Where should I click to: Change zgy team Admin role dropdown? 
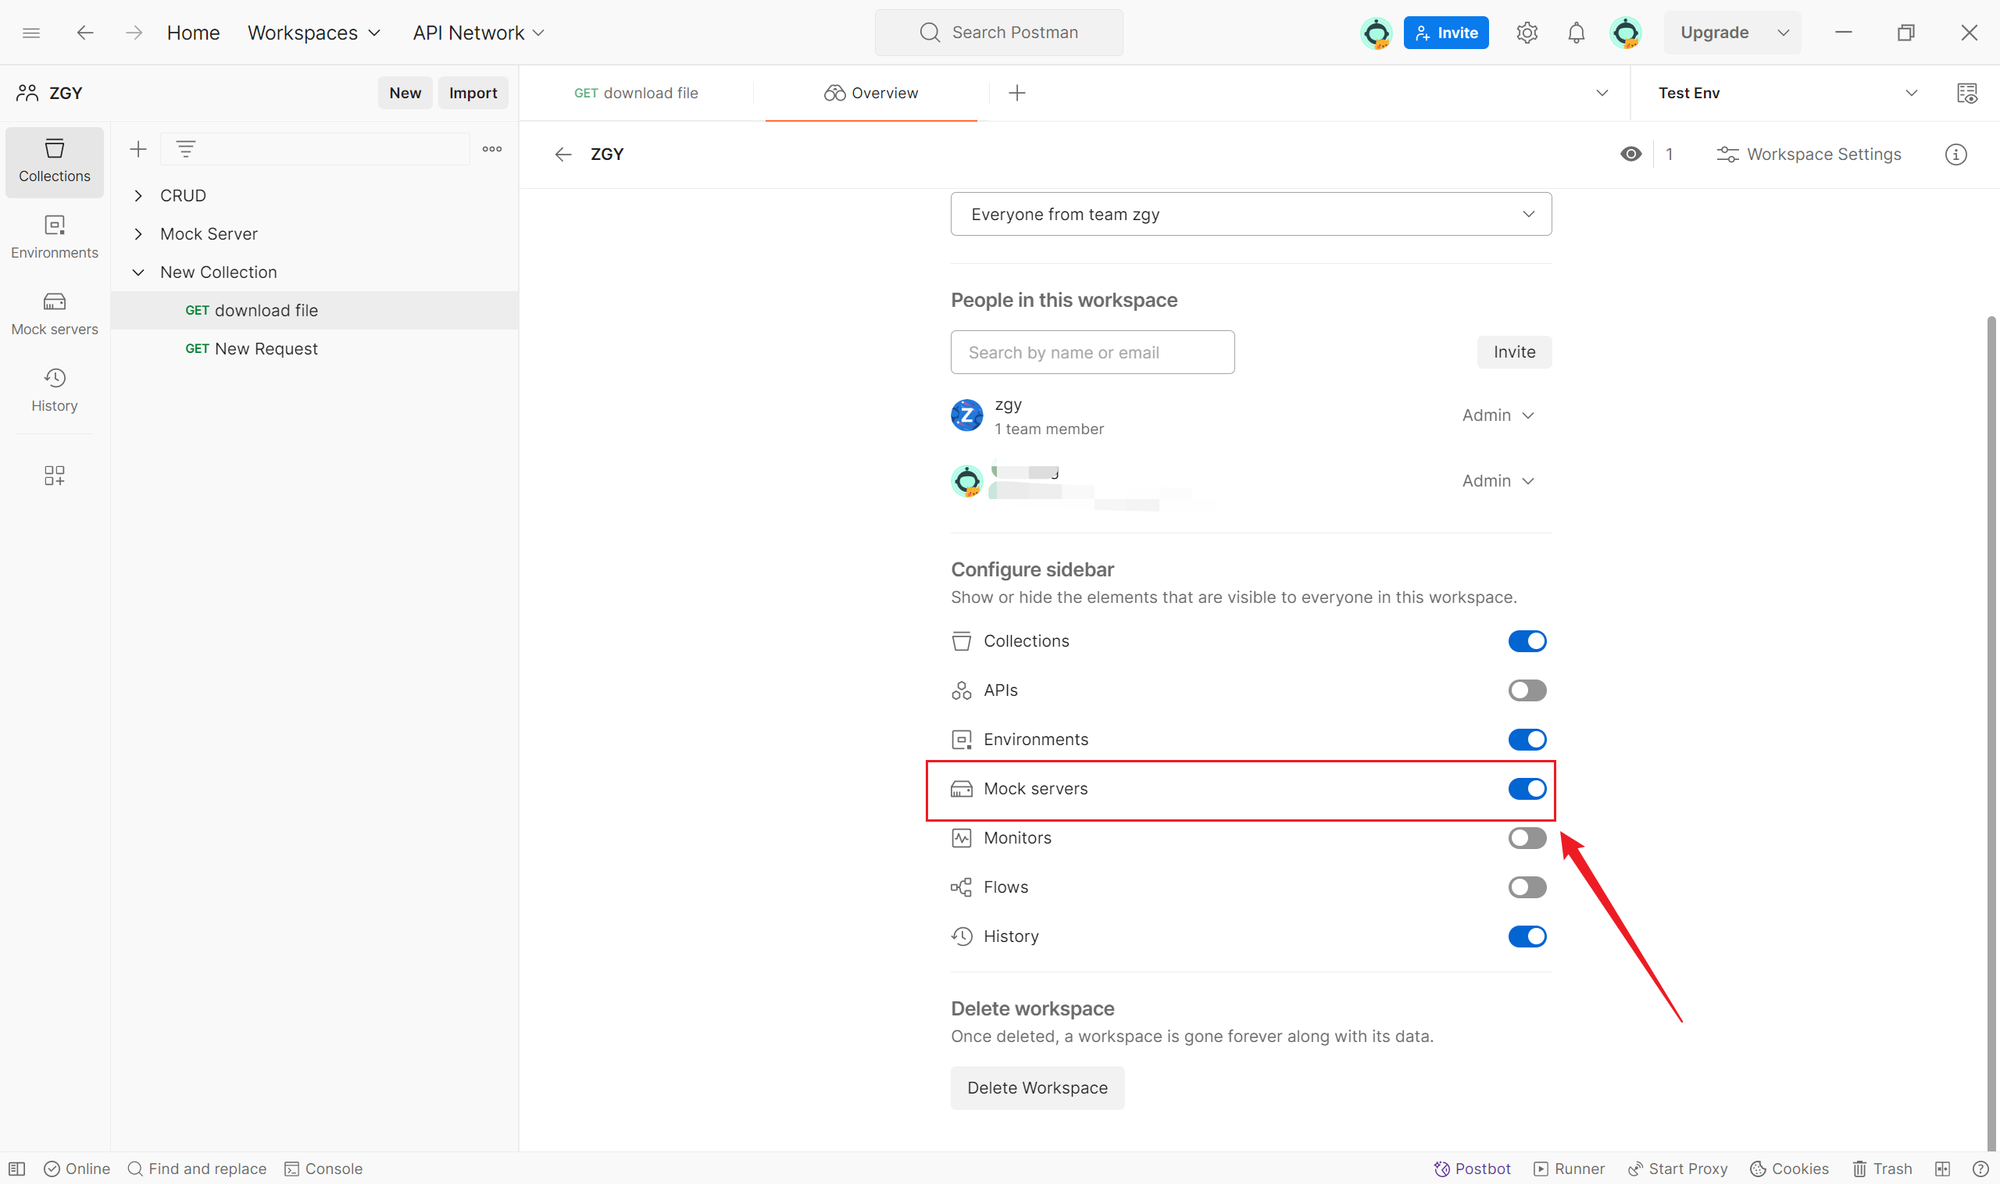coord(1498,415)
